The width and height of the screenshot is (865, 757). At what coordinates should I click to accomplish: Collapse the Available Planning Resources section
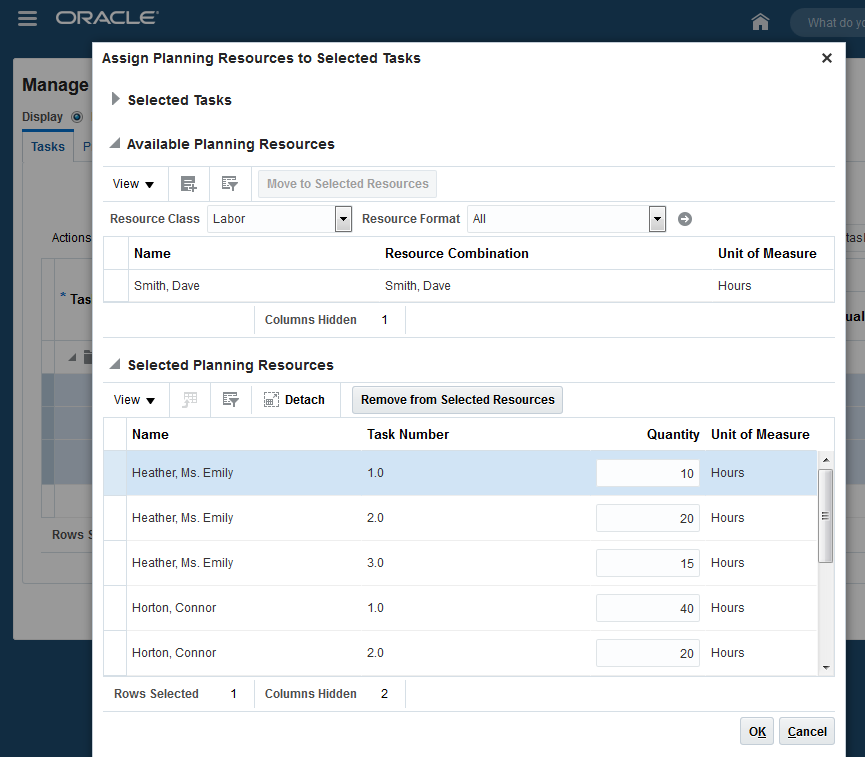(115, 144)
